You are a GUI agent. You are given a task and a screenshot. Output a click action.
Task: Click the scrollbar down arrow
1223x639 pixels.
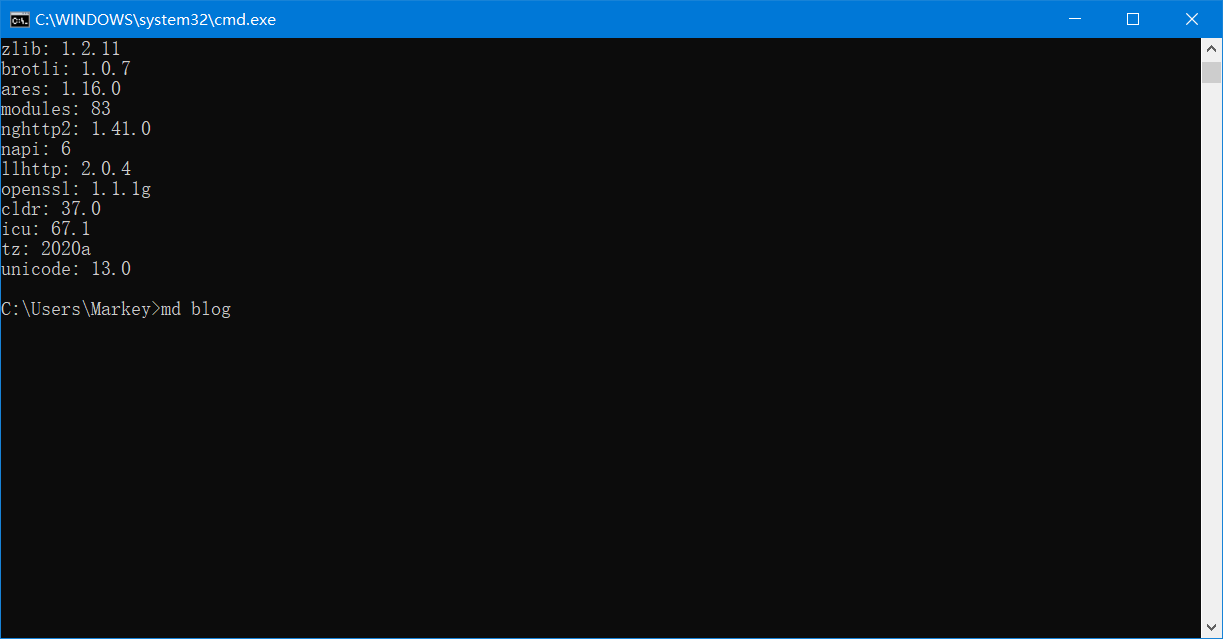click(x=1211, y=628)
